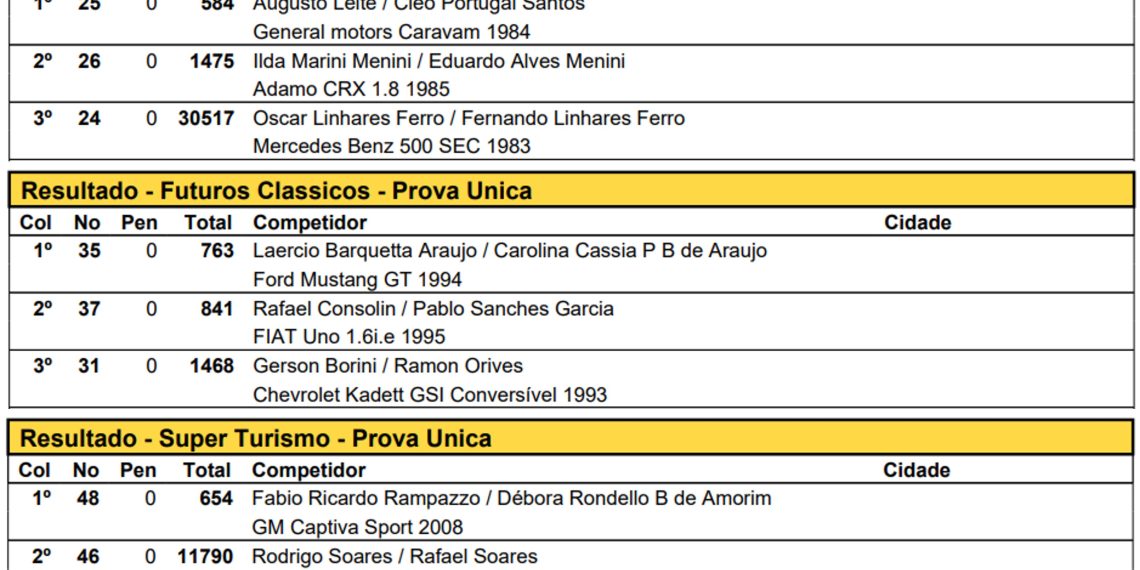Click the Super Turismo results heading
The width and height of the screenshot is (1140, 570).
click(x=256, y=439)
